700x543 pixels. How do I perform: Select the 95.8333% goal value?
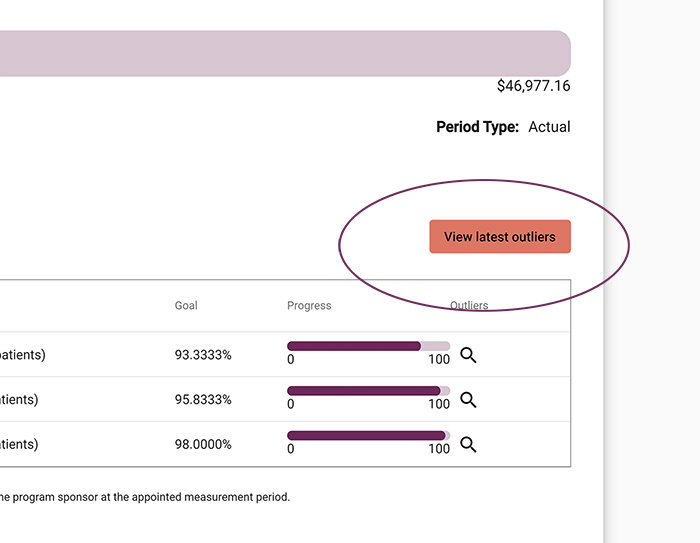click(203, 400)
